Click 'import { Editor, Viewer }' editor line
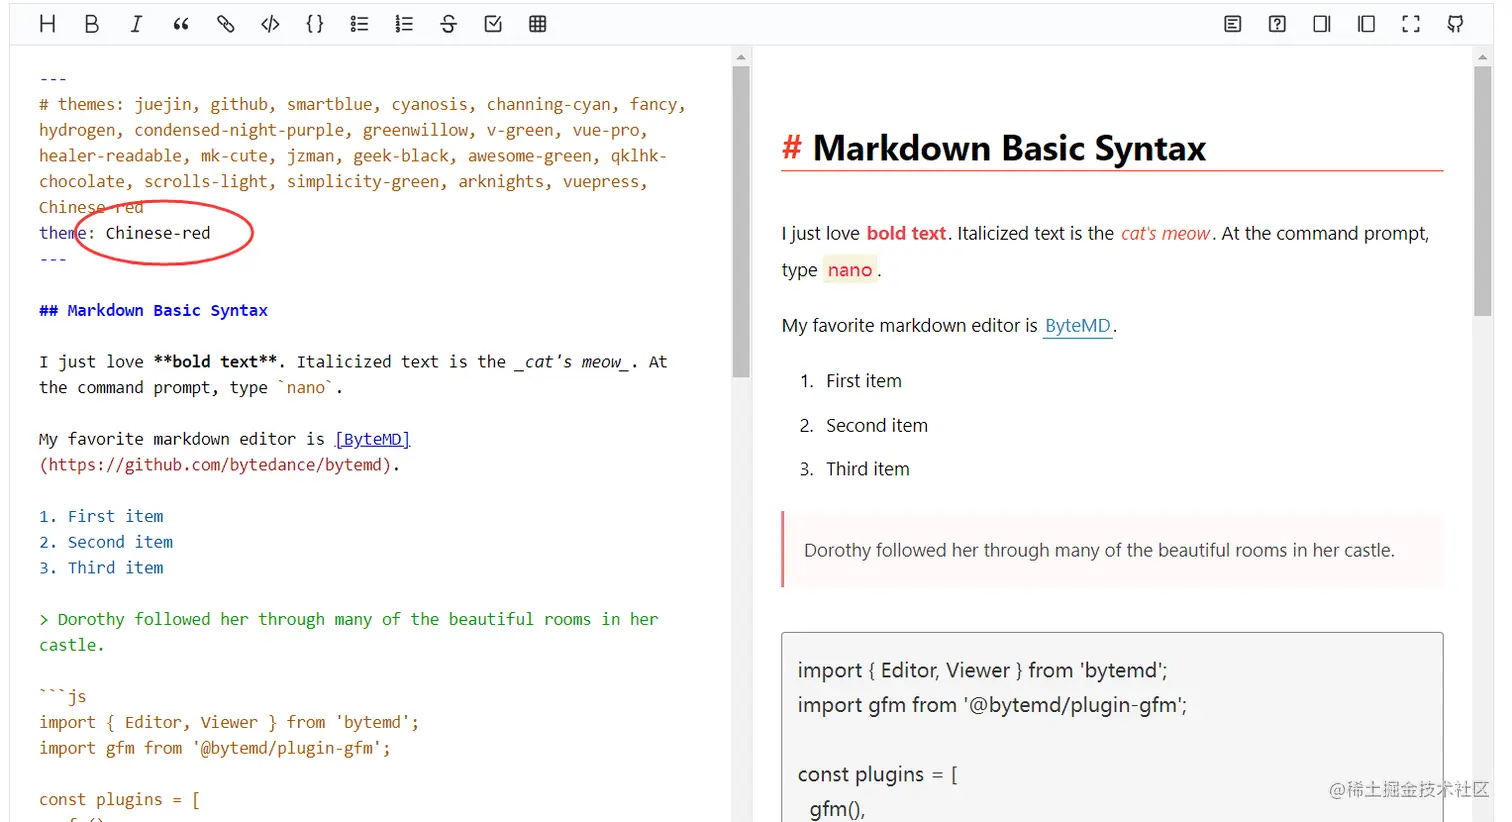1512x822 pixels. point(229,722)
